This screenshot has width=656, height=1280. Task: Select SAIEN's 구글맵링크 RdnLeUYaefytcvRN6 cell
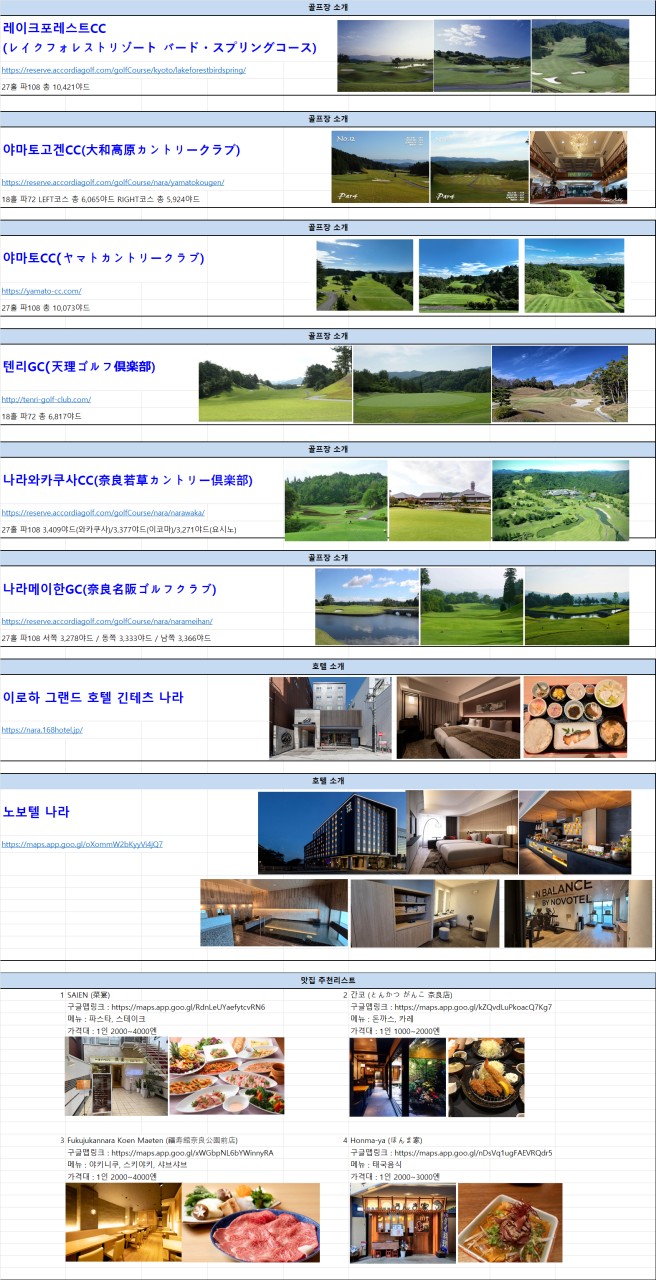click(166, 1007)
